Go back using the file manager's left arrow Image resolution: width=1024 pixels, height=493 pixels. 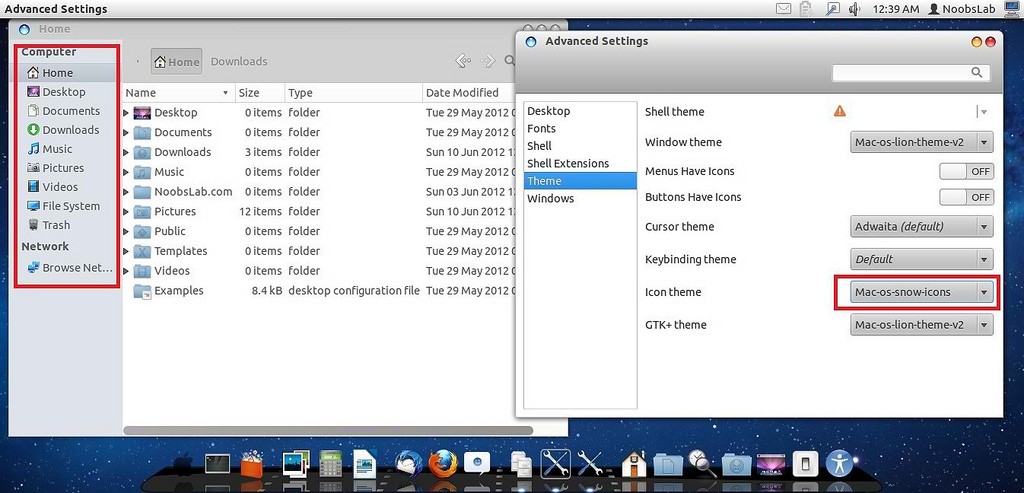click(x=463, y=61)
